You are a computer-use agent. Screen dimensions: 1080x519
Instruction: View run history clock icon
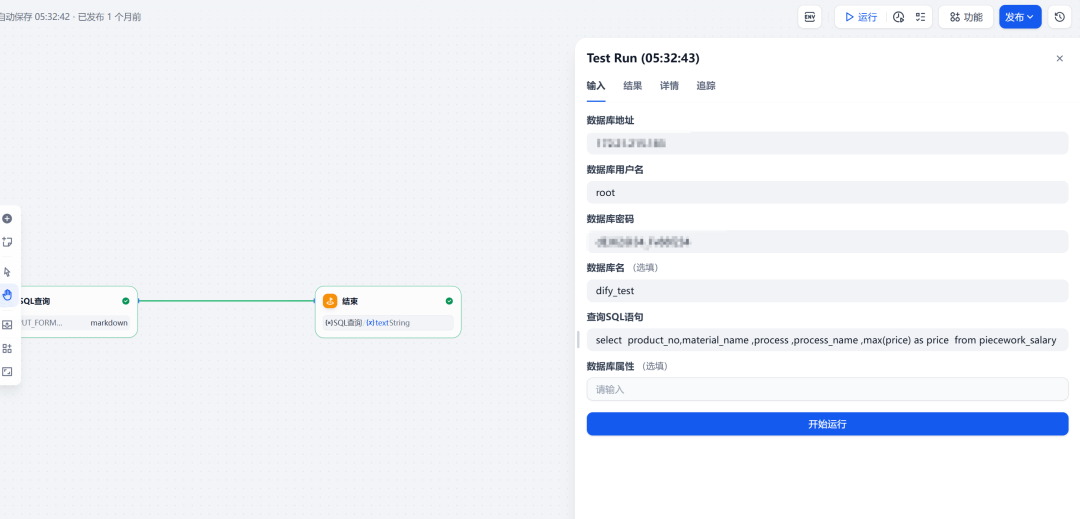pos(898,17)
